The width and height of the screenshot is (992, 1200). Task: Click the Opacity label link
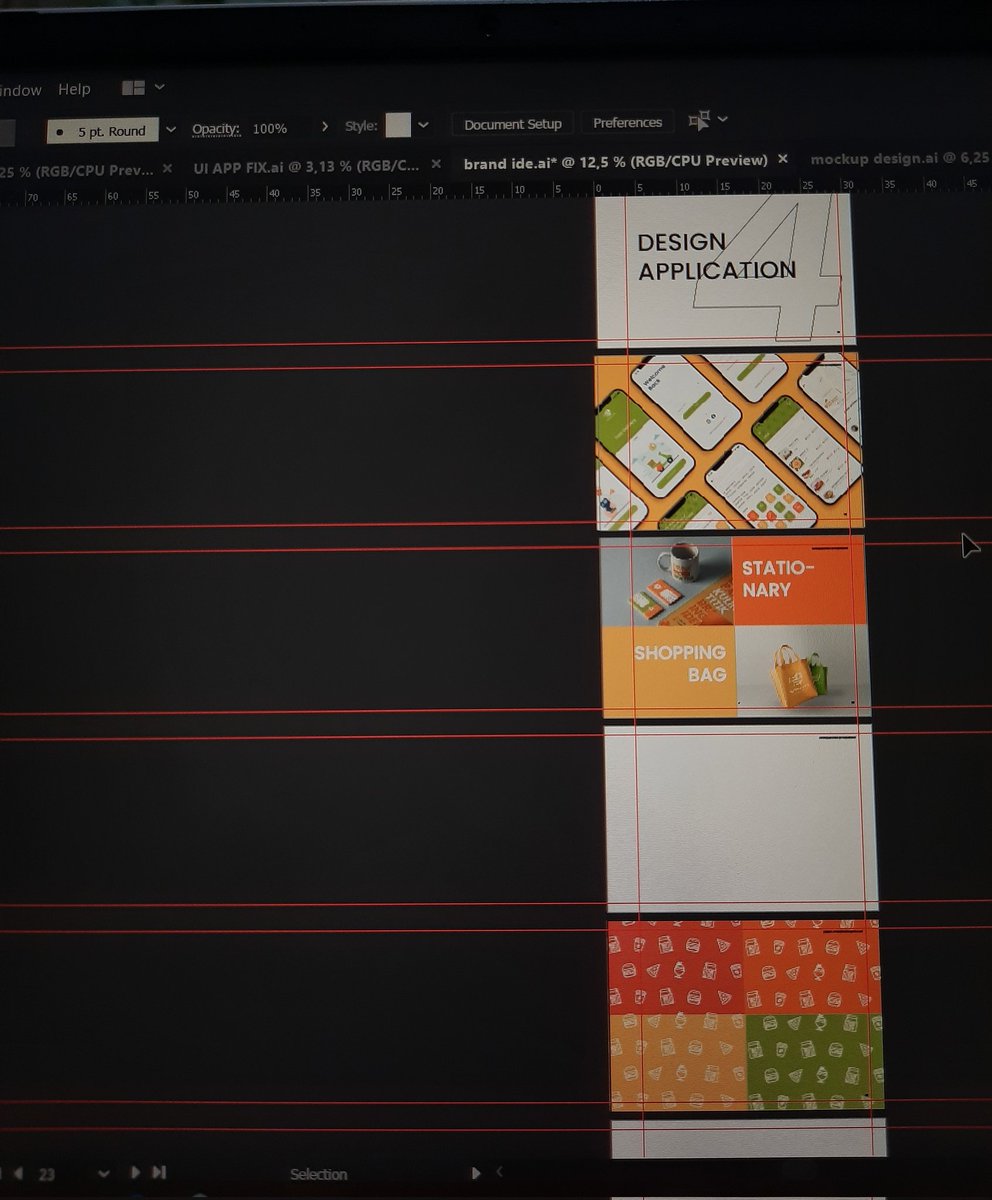coord(216,129)
